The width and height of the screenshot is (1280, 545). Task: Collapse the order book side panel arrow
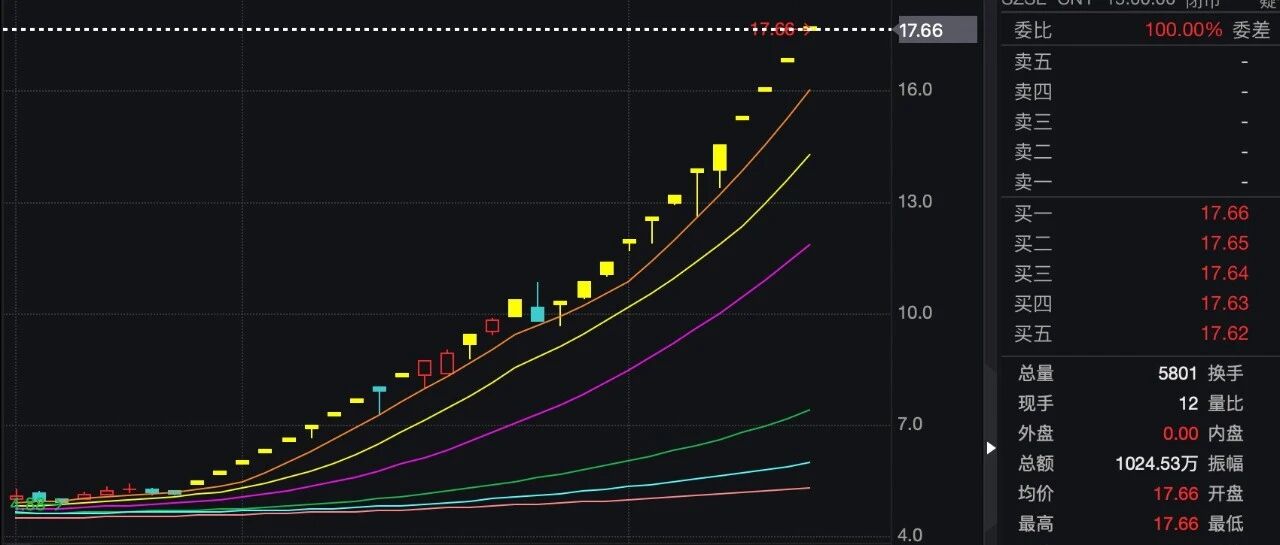[x=991, y=448]
